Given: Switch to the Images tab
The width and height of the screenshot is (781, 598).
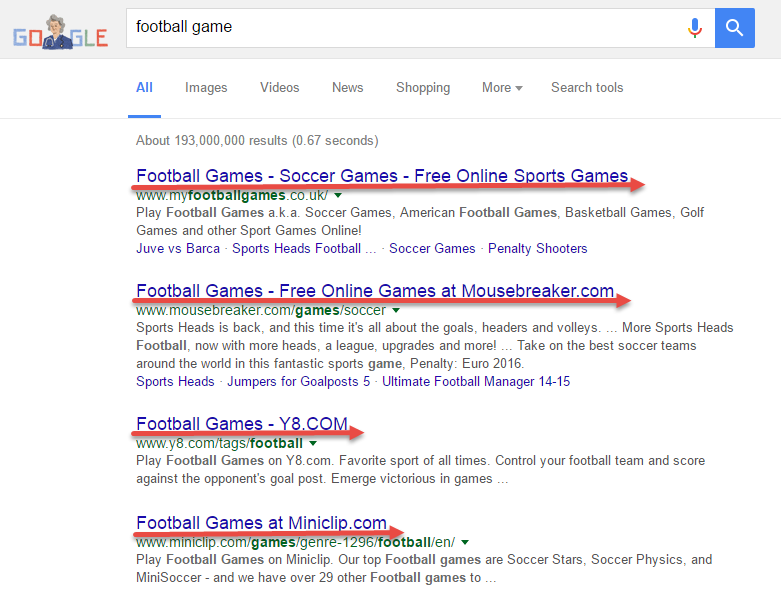Looking at the screenshot, I should [x=206, y=88].
